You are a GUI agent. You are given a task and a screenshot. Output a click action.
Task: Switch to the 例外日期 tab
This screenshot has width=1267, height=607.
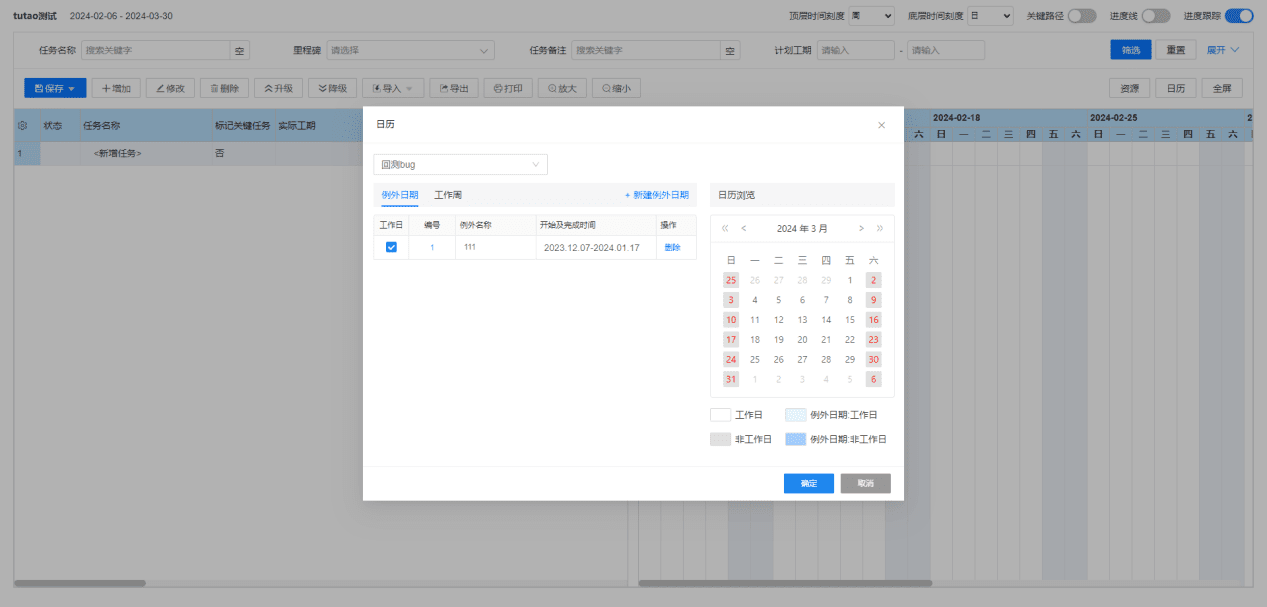tap(400, 195)
